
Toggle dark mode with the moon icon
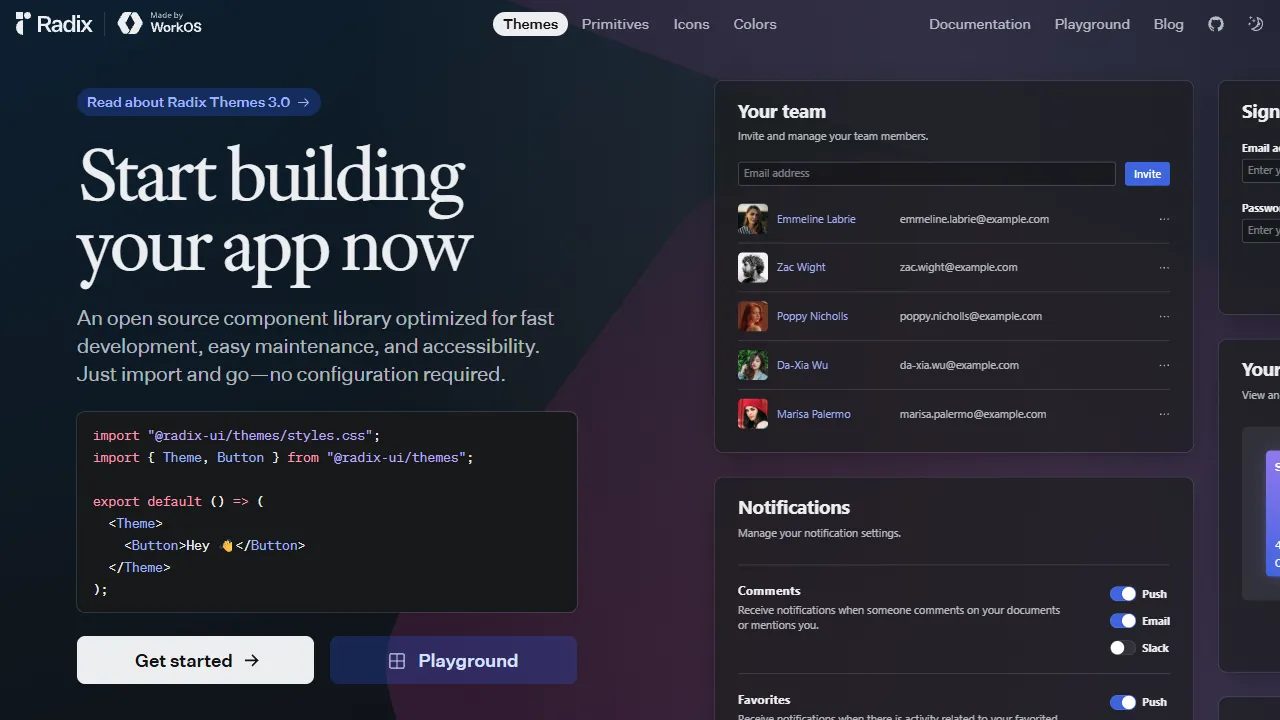tap(1255, 24)
